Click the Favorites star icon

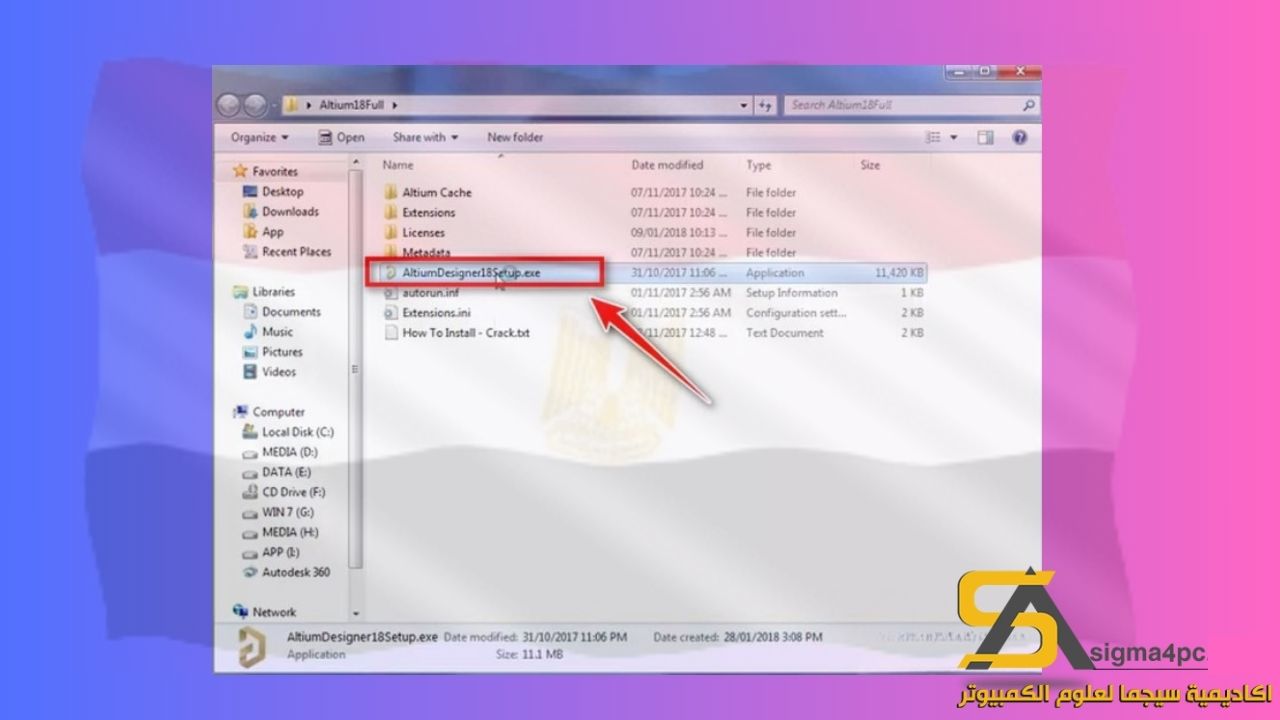(x=240, y=171)
